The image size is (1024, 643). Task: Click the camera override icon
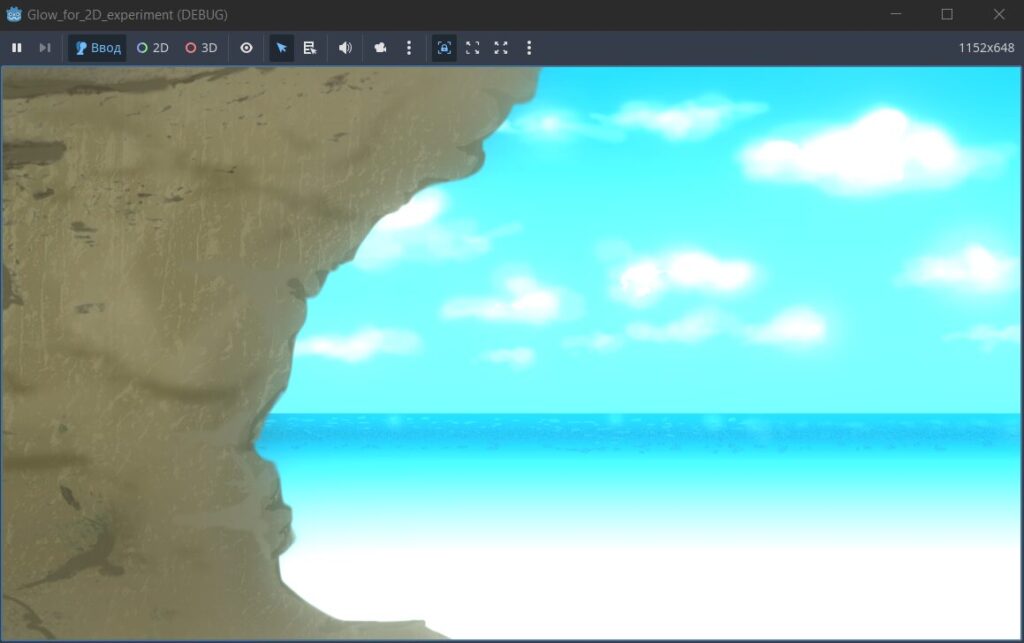(x=380, y=48)
